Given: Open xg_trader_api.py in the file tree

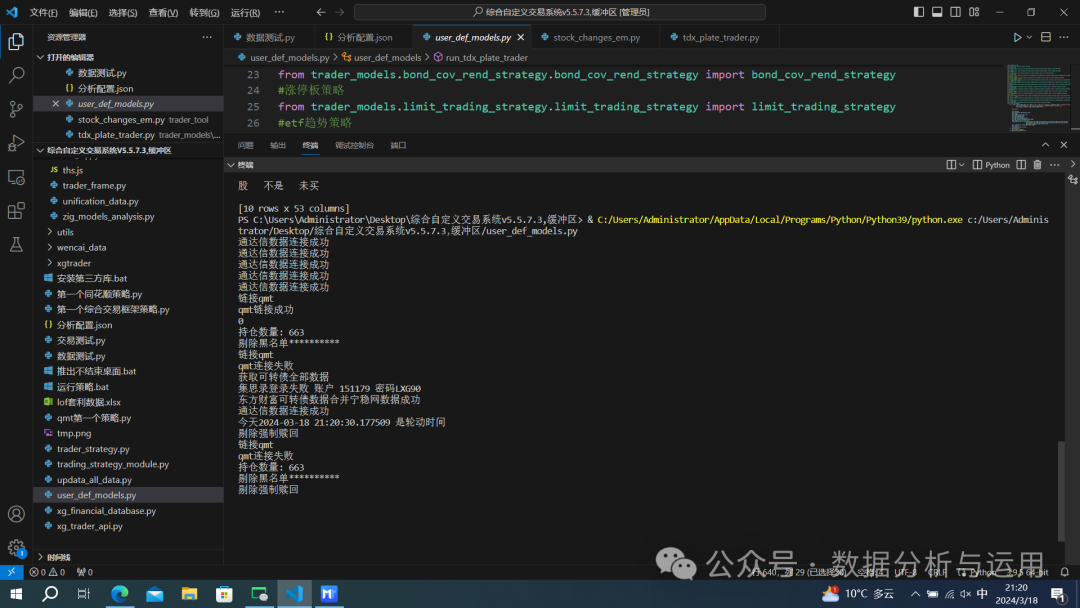Looking at the screenshot, I should tap(128, 526).
